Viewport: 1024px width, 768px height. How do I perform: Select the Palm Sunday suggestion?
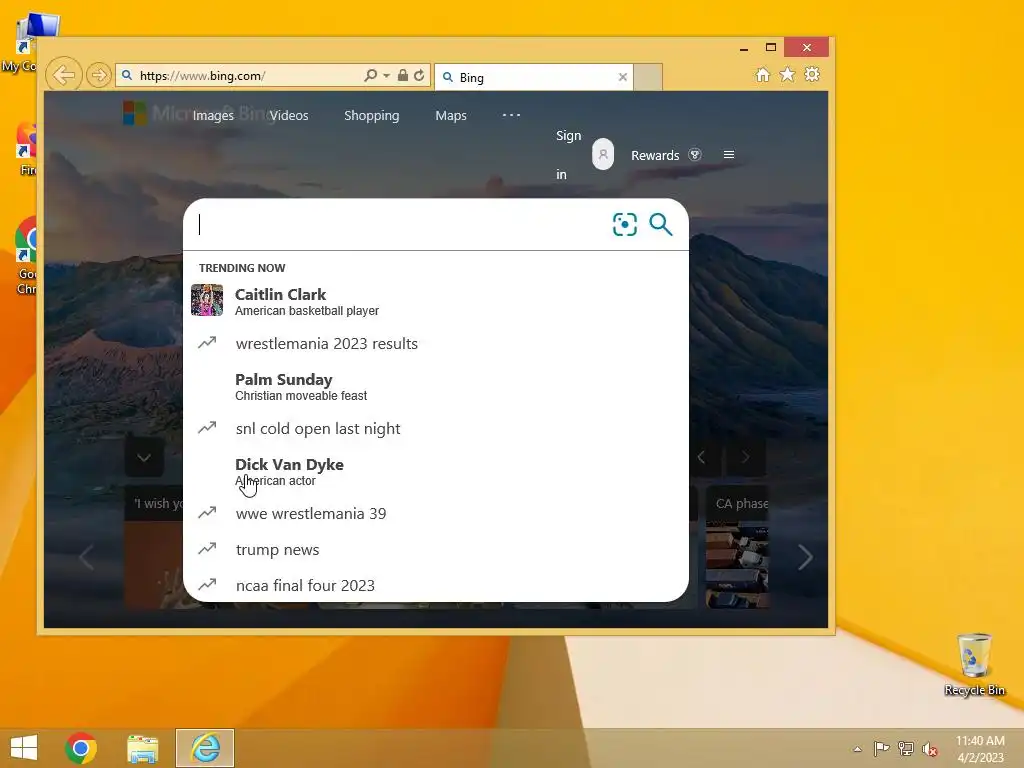pos(436,386)
